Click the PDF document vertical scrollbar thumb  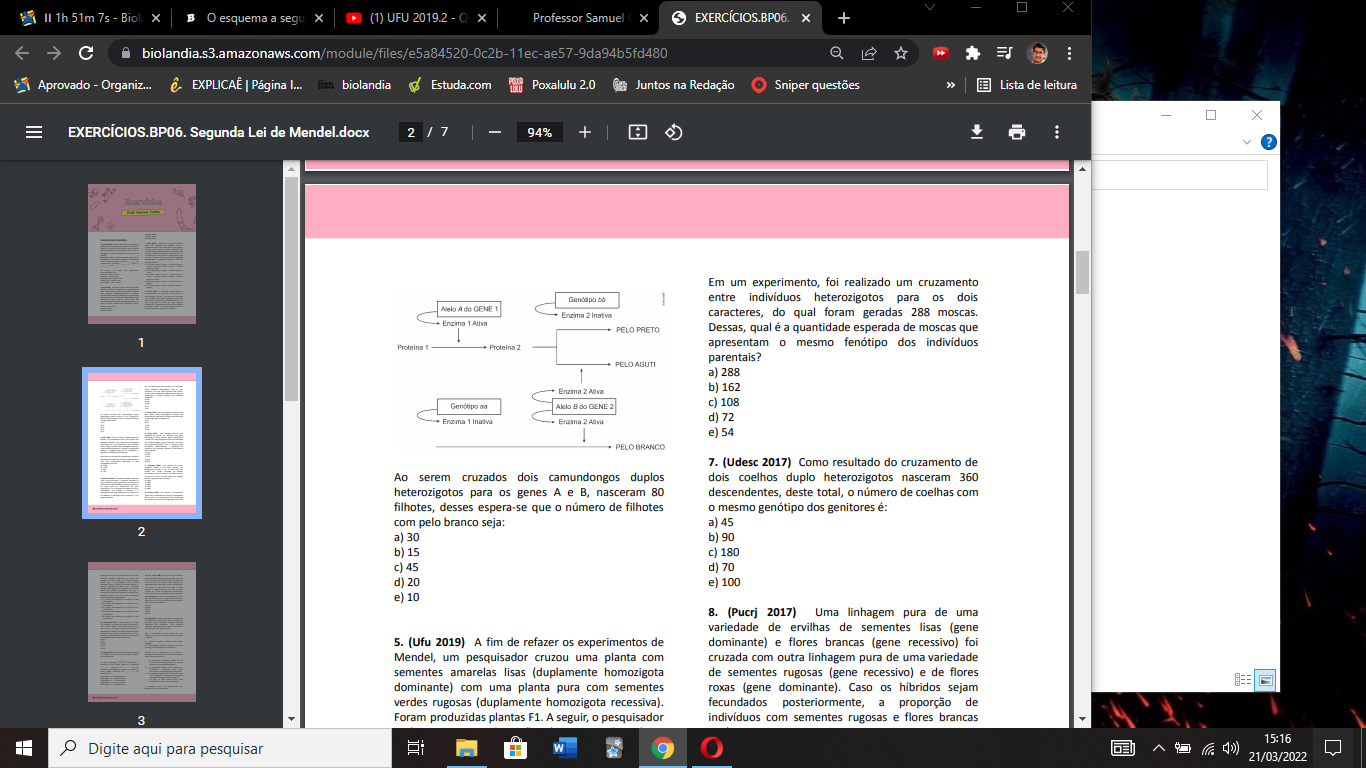click(x=1082, y=272)
